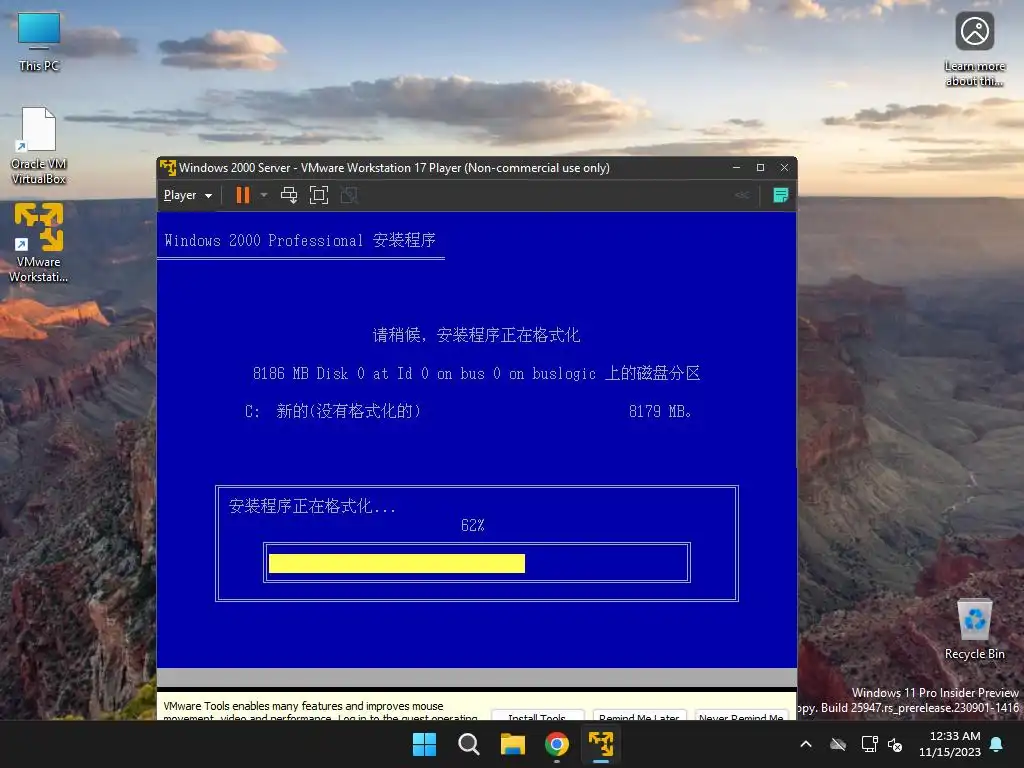Click the yellow formatting progress bar

pyautogui.click(x=396, y=564)
